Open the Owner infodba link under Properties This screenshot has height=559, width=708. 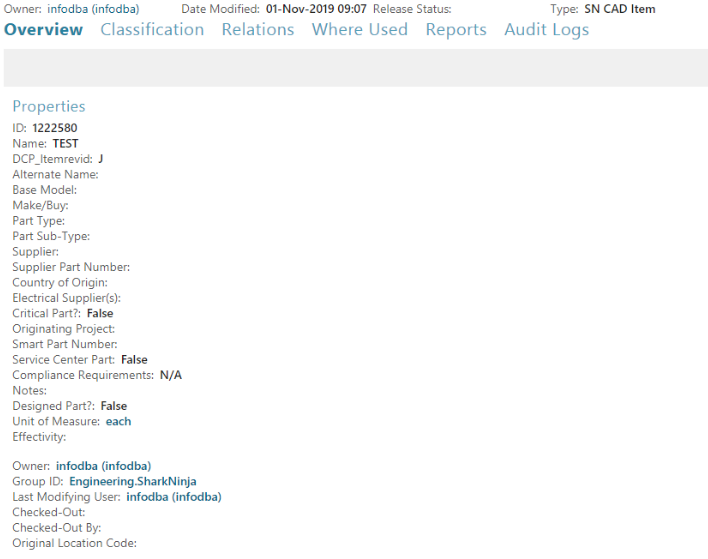click(103, 466)
